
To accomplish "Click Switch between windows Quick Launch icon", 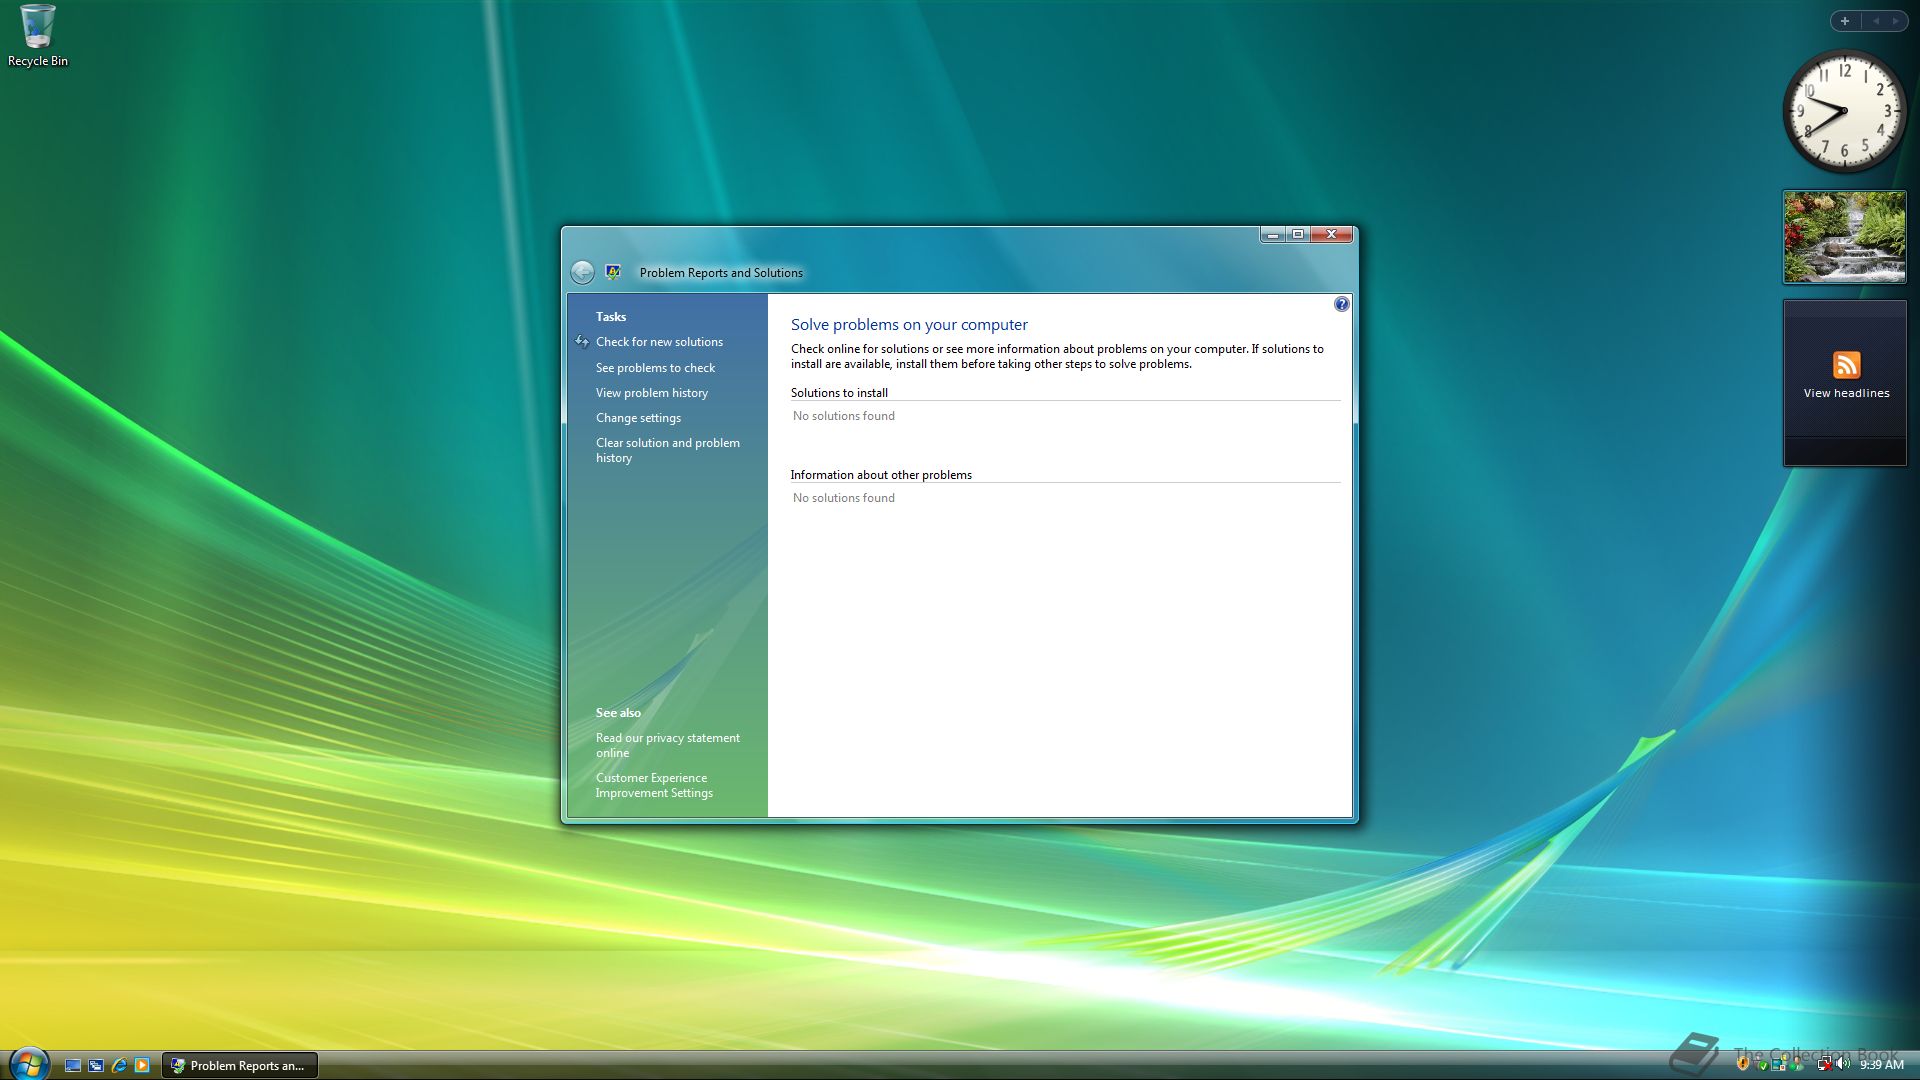I will (96, 1066).
